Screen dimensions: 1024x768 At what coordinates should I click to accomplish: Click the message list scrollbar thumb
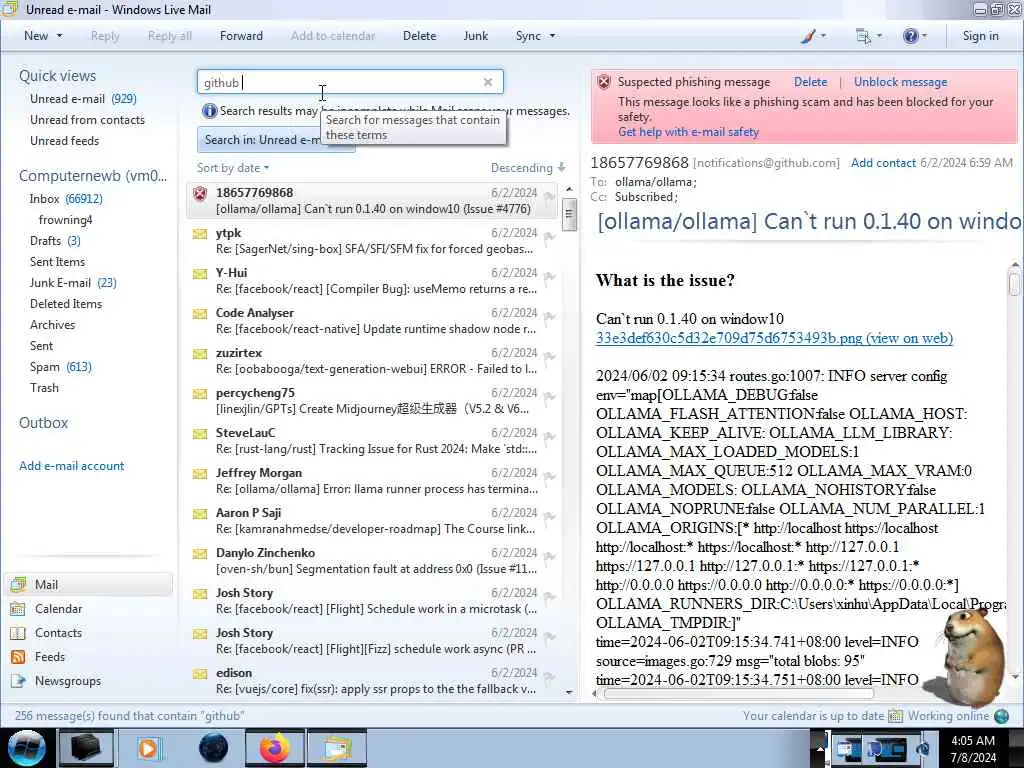[569, 214]
